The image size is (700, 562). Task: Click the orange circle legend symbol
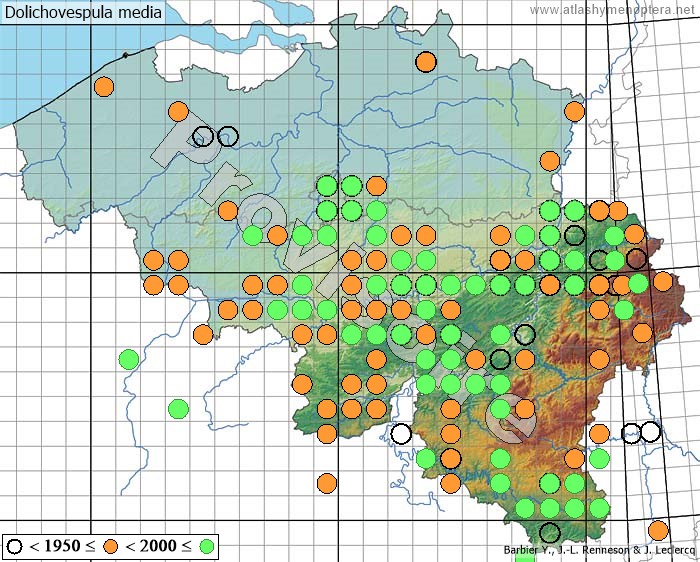[x=110, y=546]
